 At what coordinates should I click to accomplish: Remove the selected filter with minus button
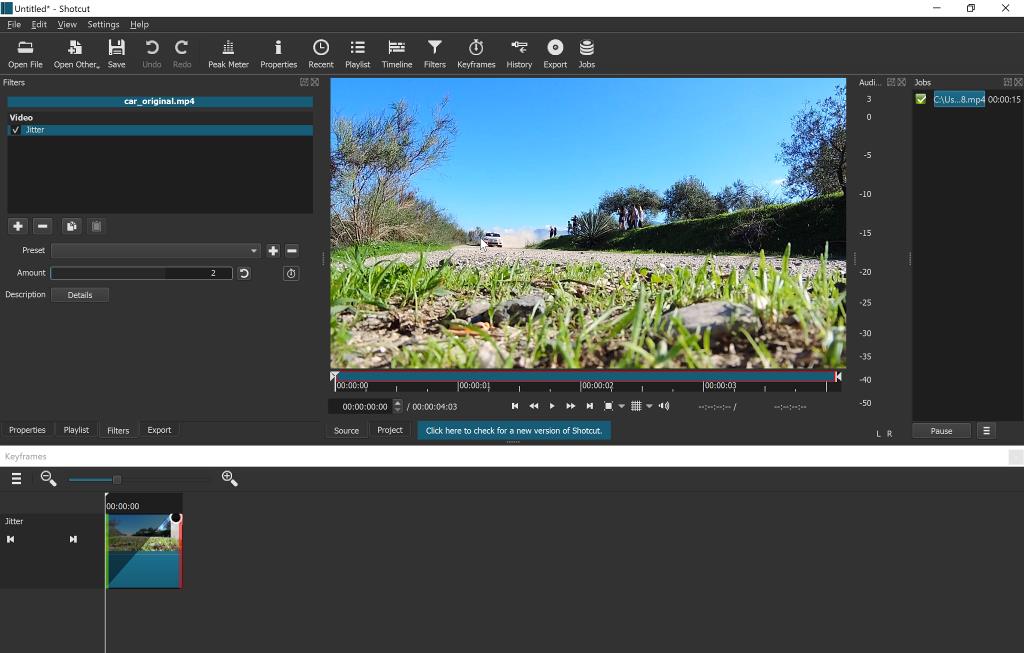(42, 227)
